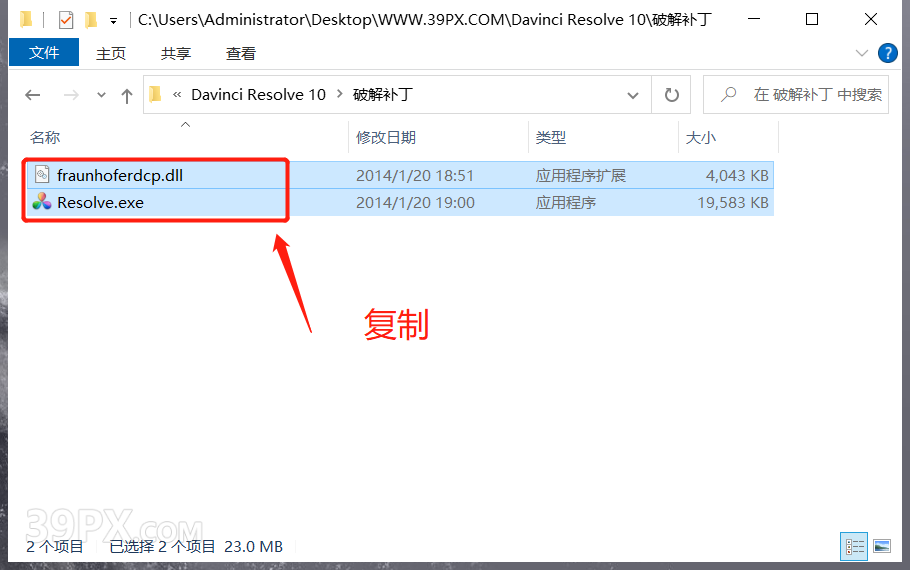Click the fraunhoferdcp.dll file icon

[x=42, y=175]
